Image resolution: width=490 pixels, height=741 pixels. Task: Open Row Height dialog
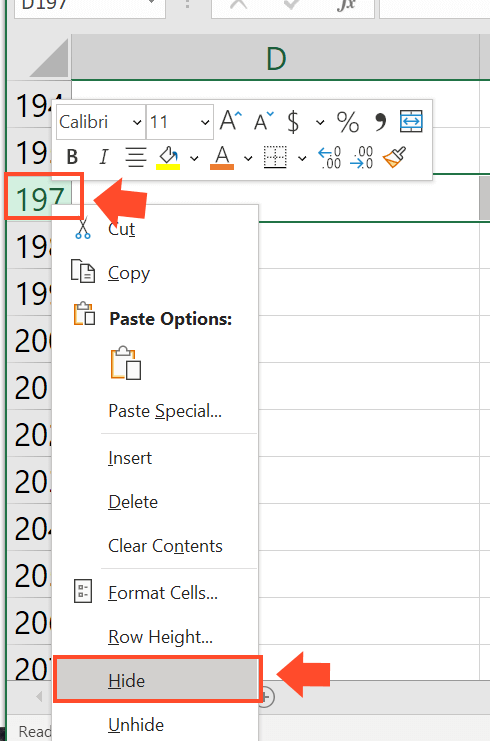tap(155, 637)
